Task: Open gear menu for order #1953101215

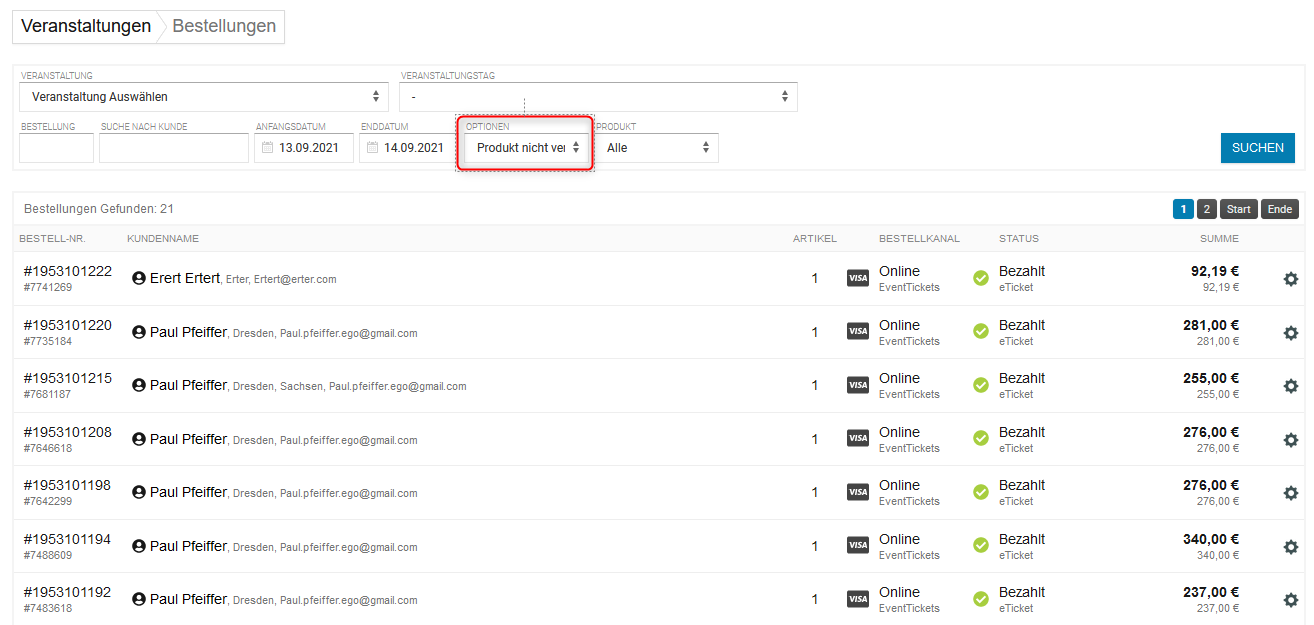Action: 1290,386
